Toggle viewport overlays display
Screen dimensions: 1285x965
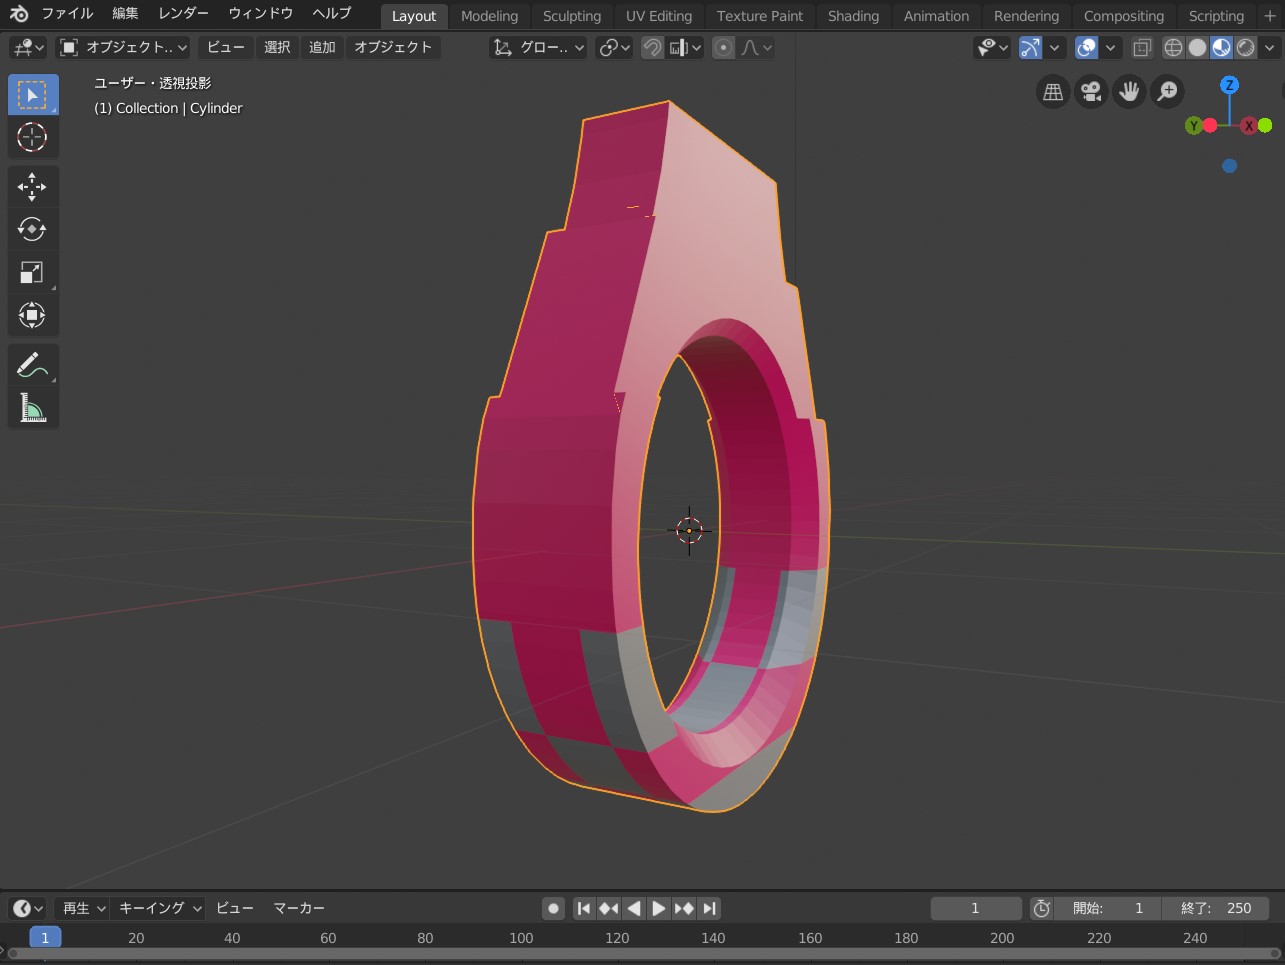pos(1087,47)
